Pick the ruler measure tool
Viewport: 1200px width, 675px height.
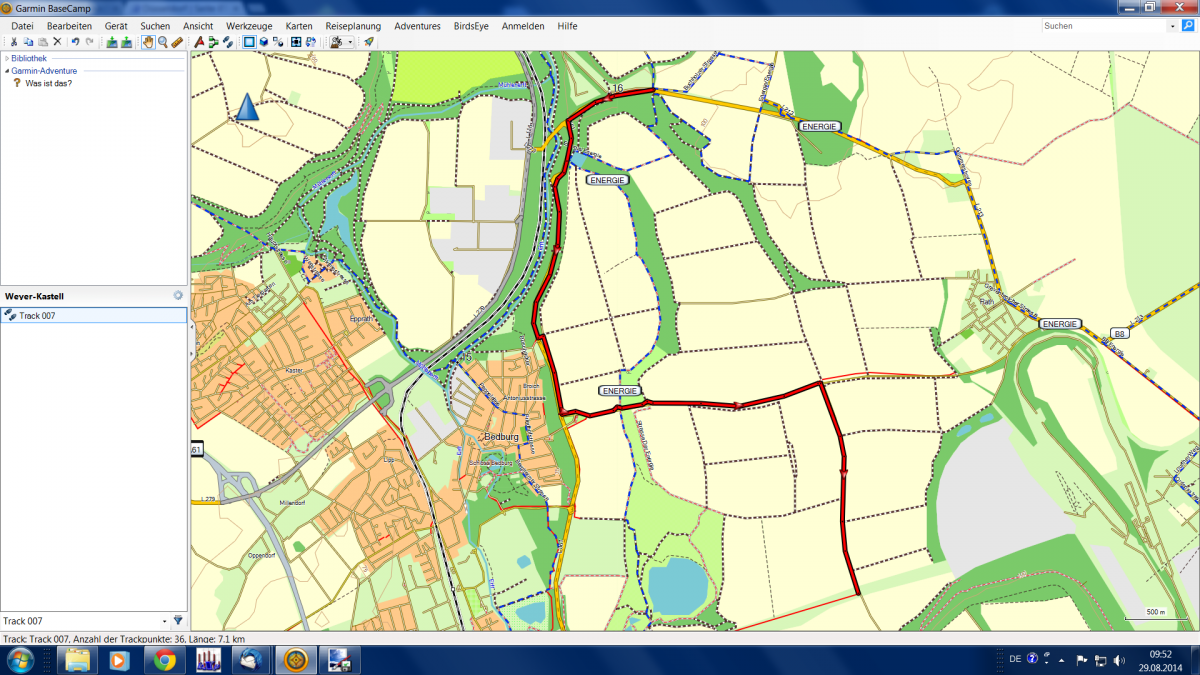coord(177,42)
